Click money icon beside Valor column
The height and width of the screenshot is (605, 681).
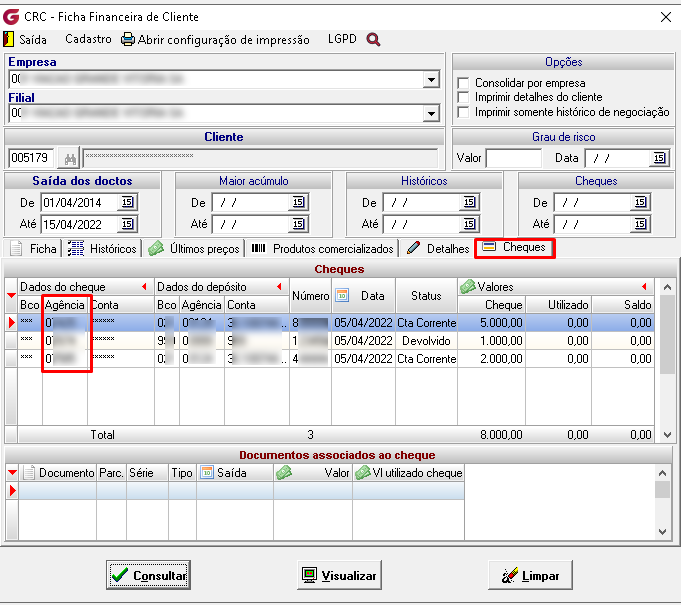click(x=284, y=473)
